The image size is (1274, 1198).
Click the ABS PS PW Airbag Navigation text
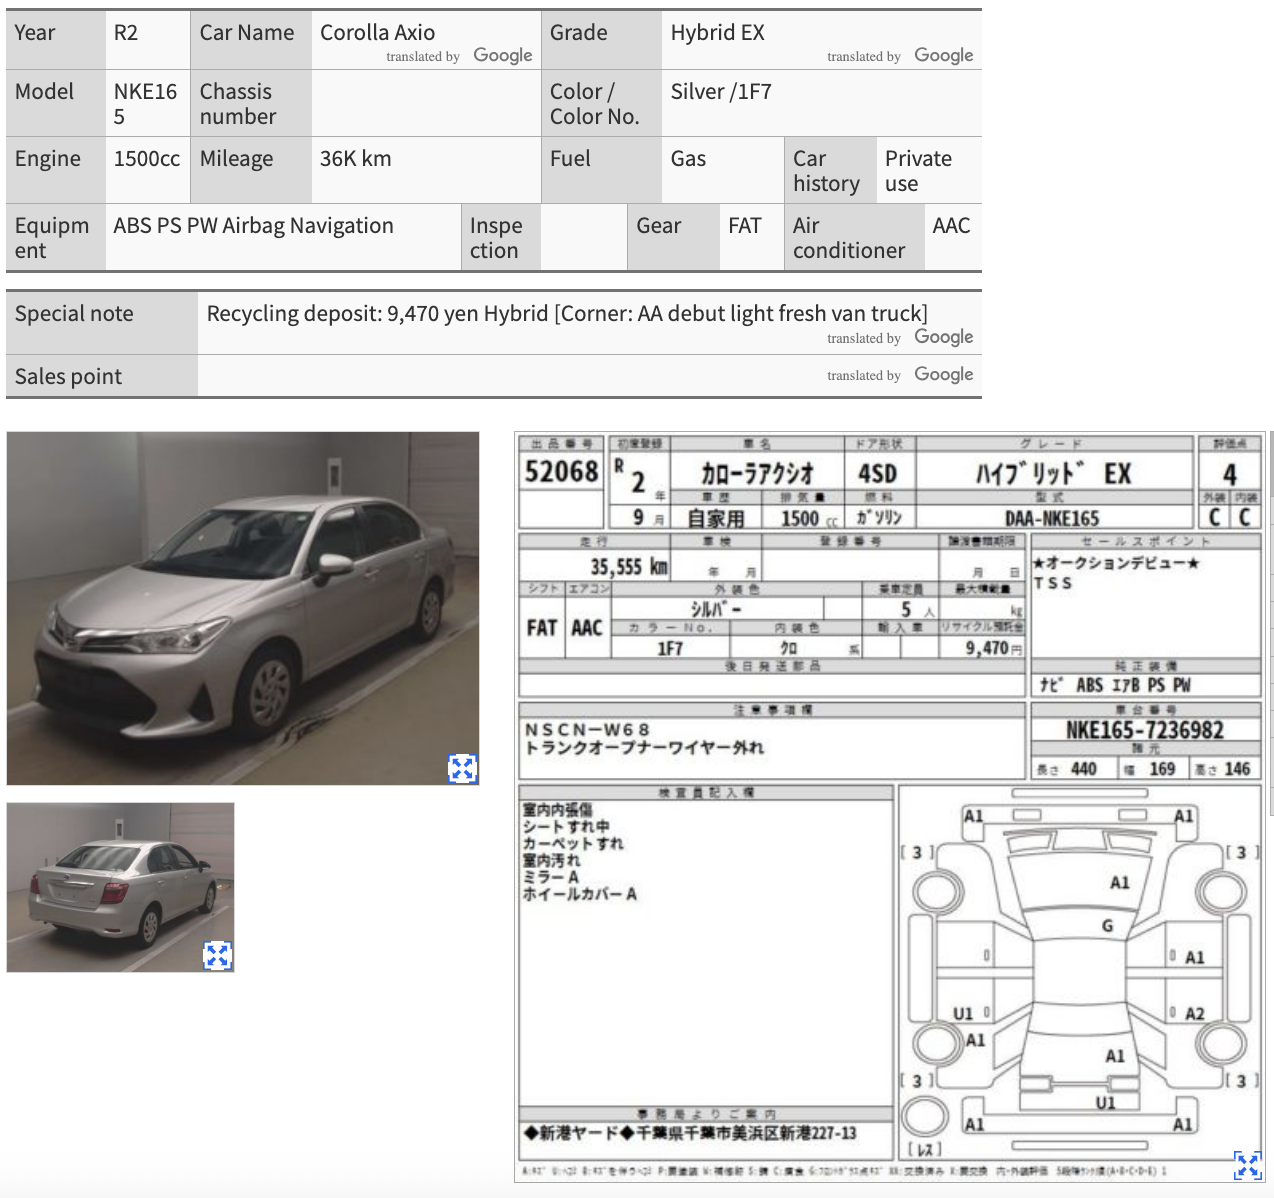[253, 226]
